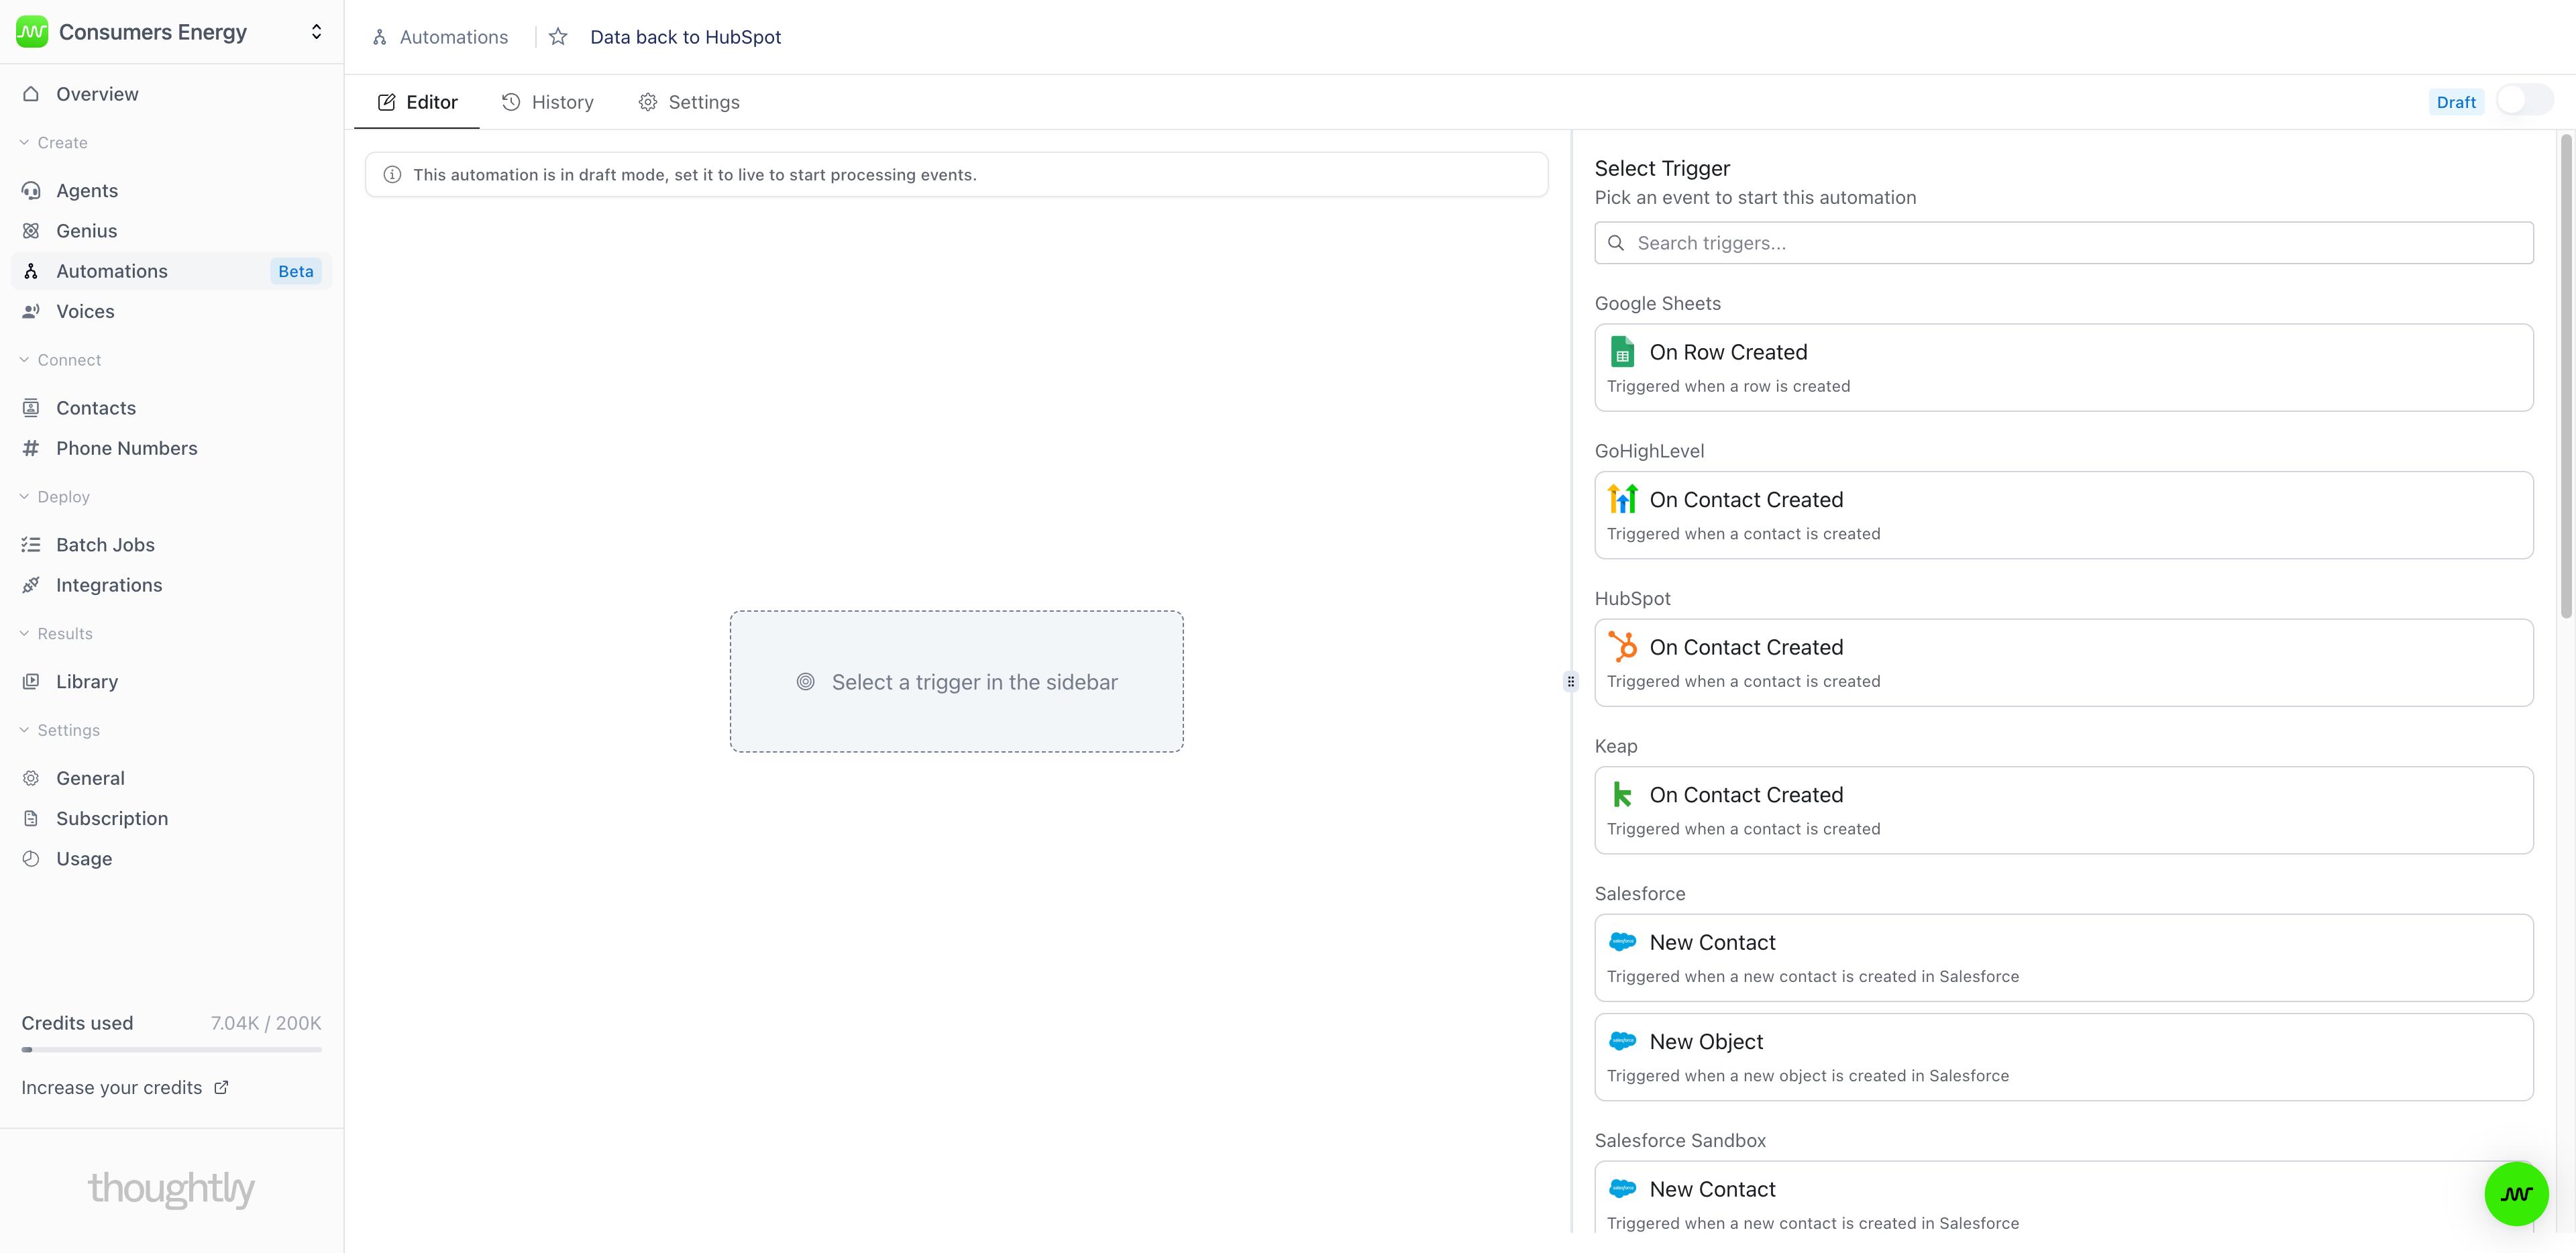The height and width of the screenshot is (1253, 2576).
Task: Select Keap On Contact Created trigger
Action: pos(2063,810)
